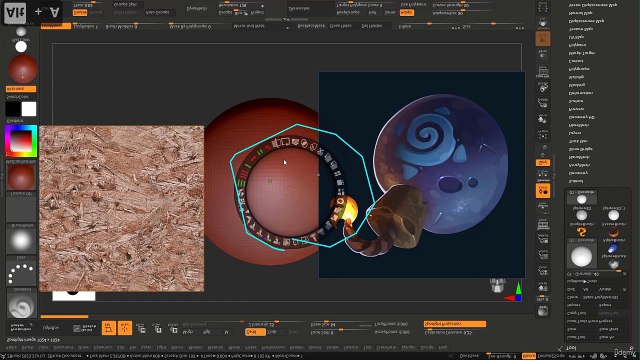
Task: Expand the Polypaint sub-palette
Action: [577, 45]
